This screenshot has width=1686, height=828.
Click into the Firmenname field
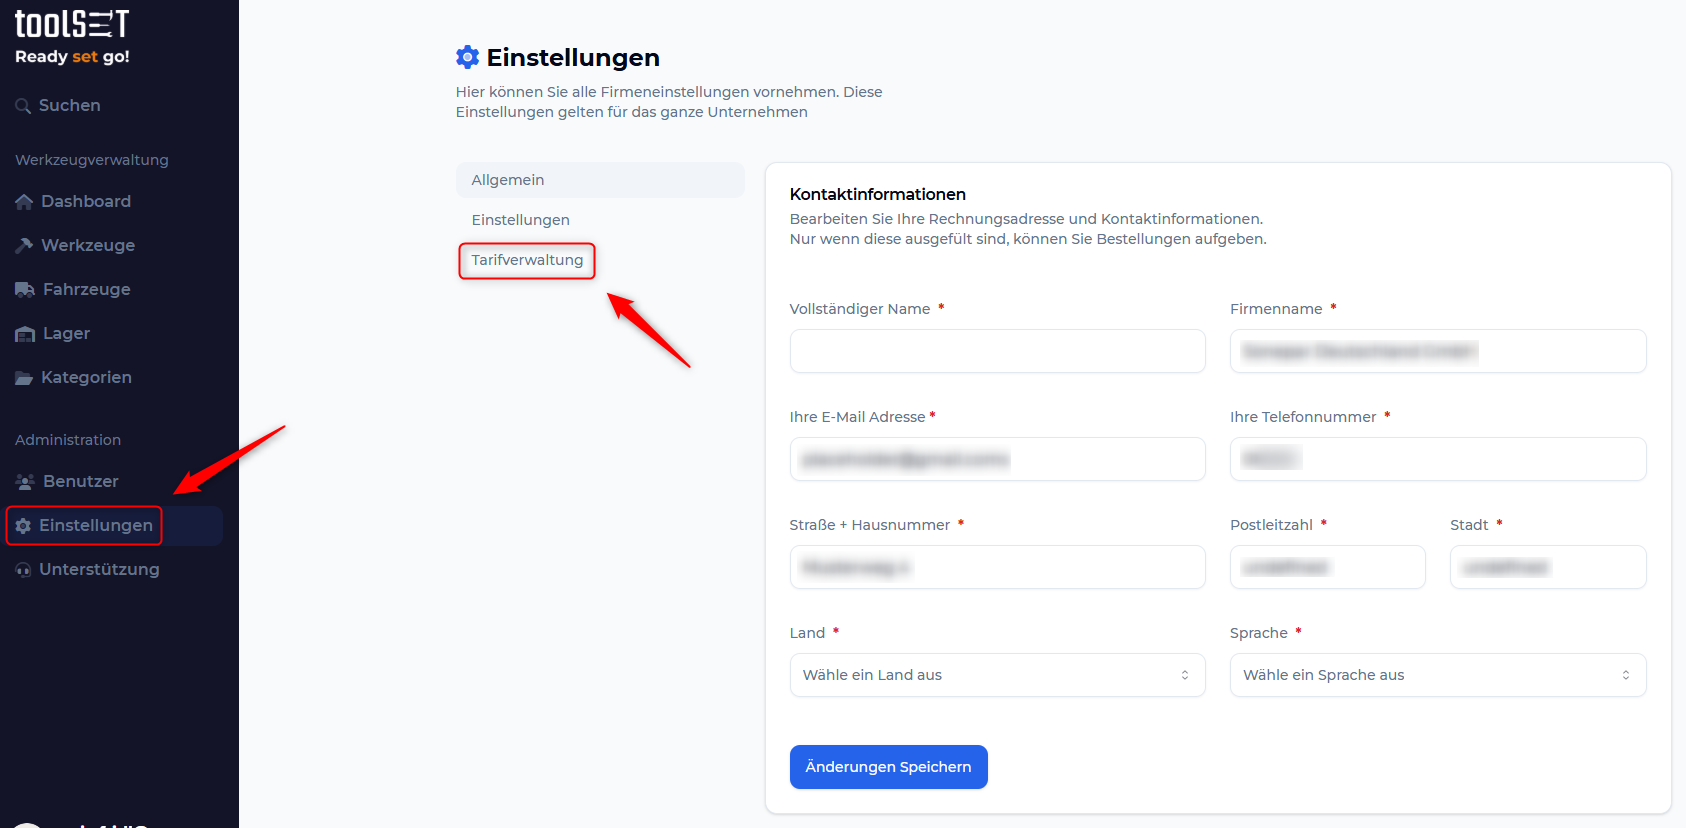[1437, 351]
